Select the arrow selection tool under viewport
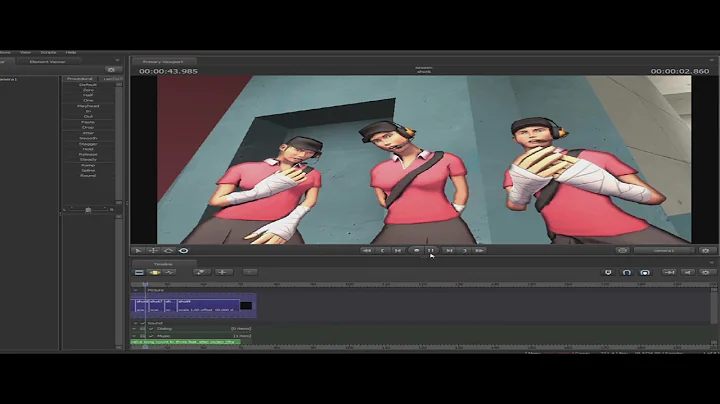 [138, 251]
